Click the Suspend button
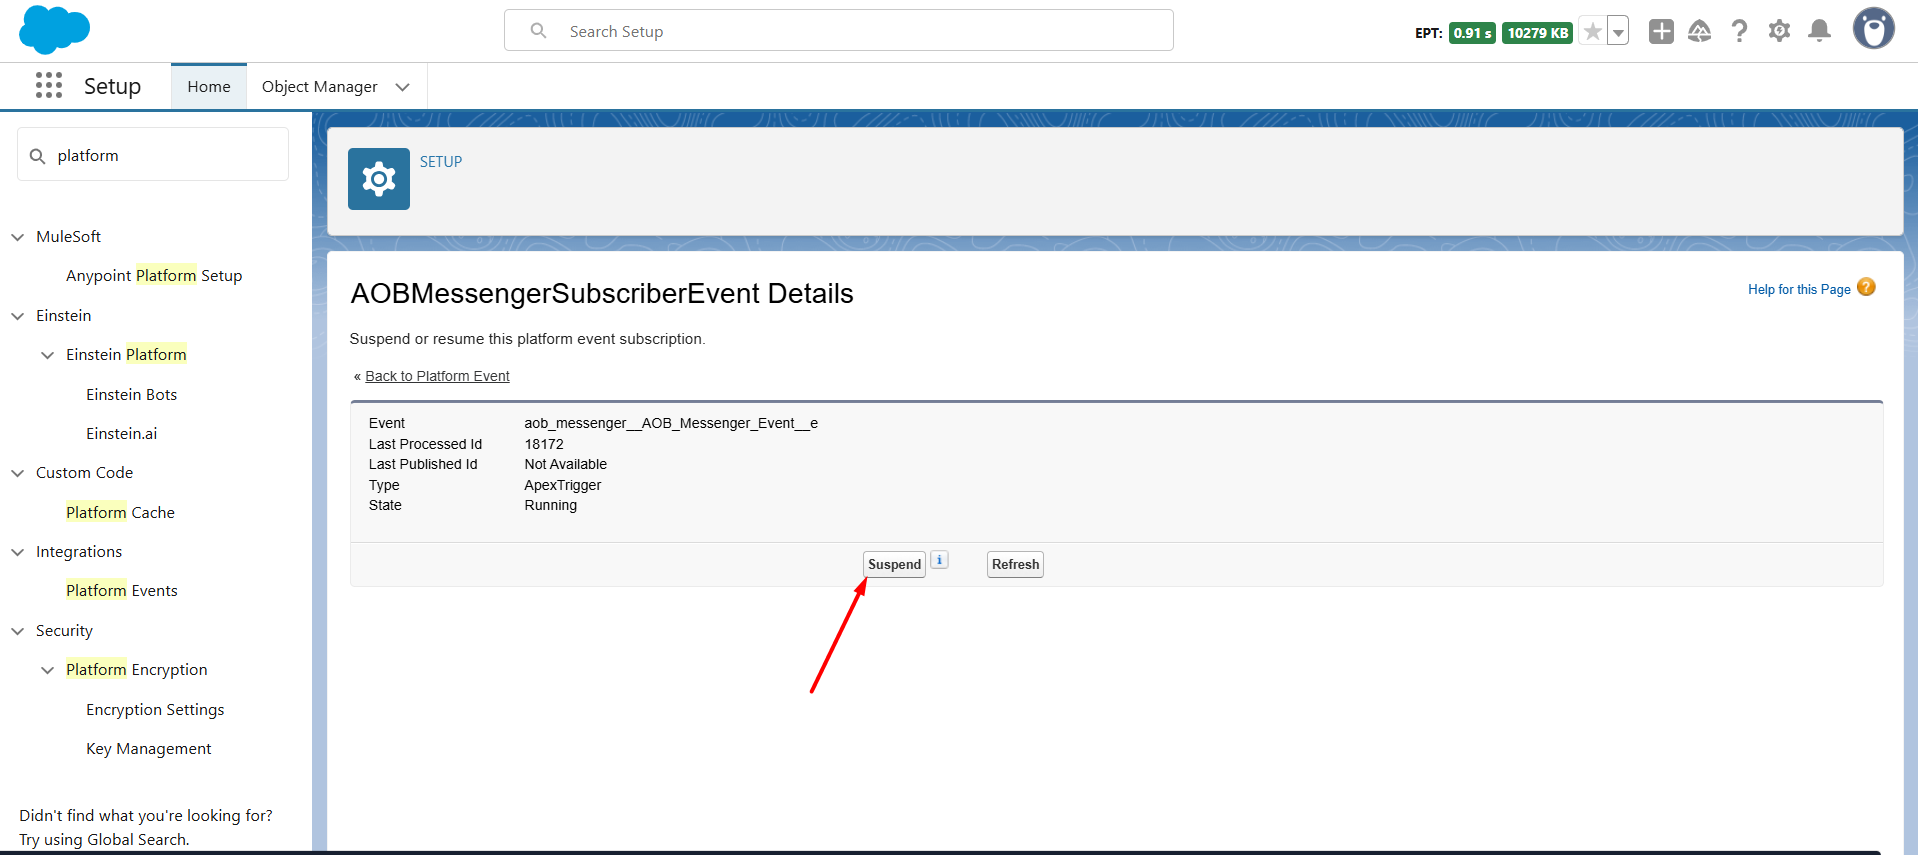 point(894,564)
